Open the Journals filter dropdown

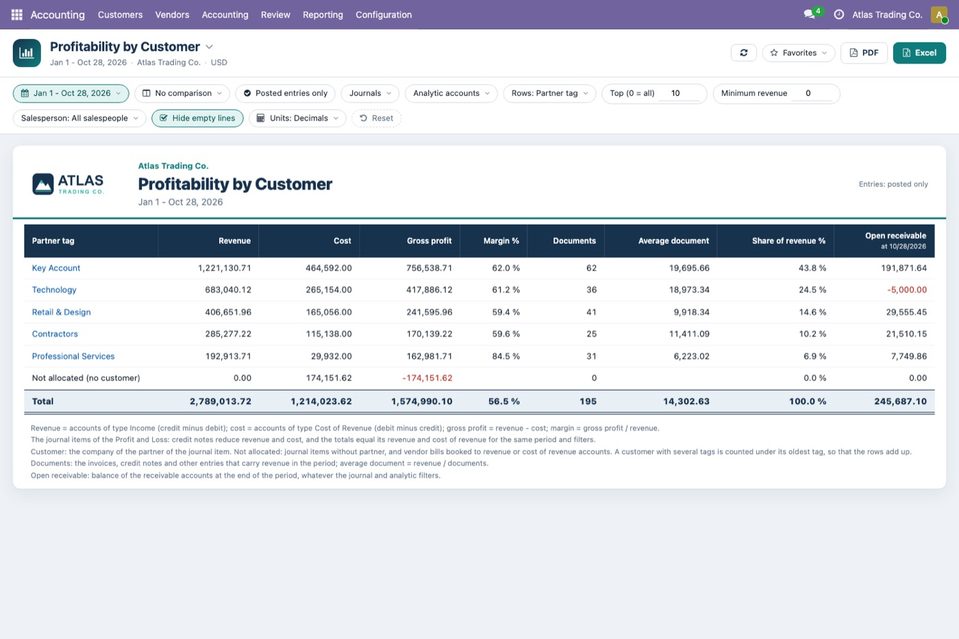coord(370,93)
